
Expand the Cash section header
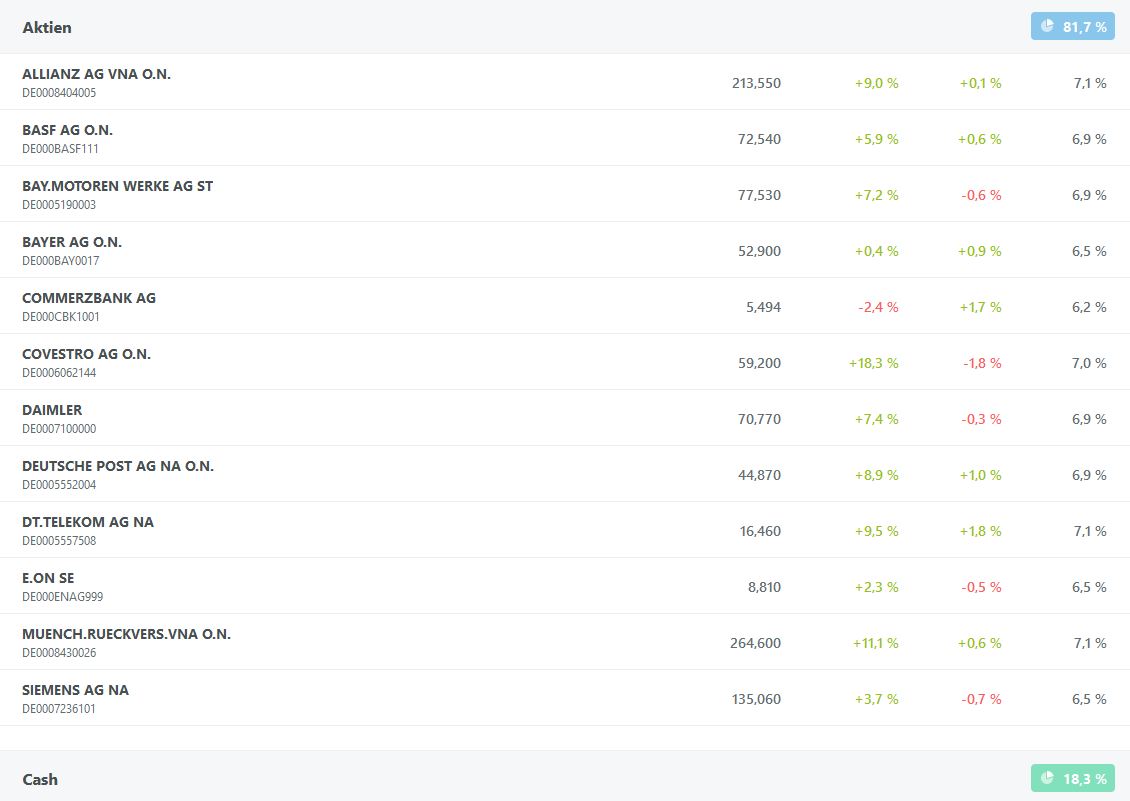[x=40, y=779]
